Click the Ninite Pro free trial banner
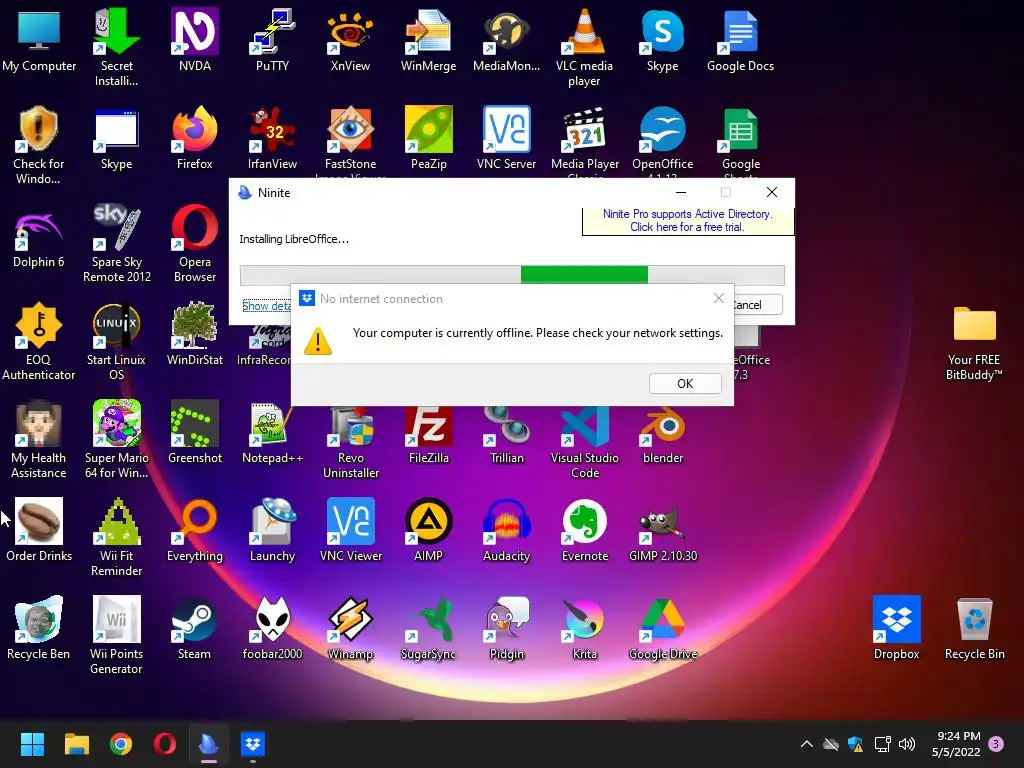The height and width of the screenshot is (768, 1024). (688, 221)
